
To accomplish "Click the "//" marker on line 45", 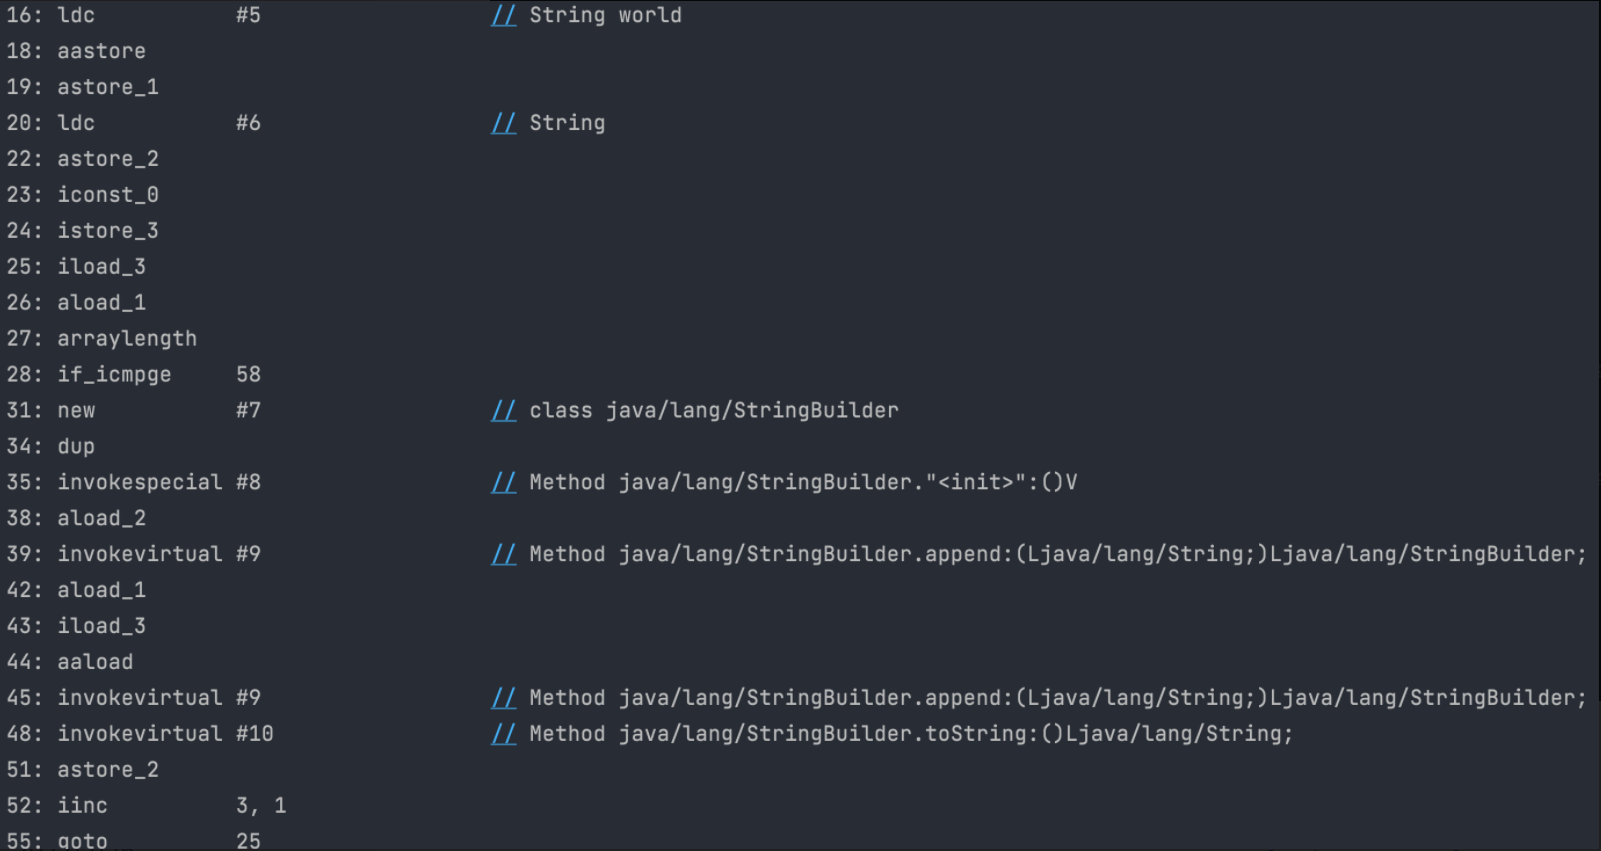I will click(x=503, y=698).
